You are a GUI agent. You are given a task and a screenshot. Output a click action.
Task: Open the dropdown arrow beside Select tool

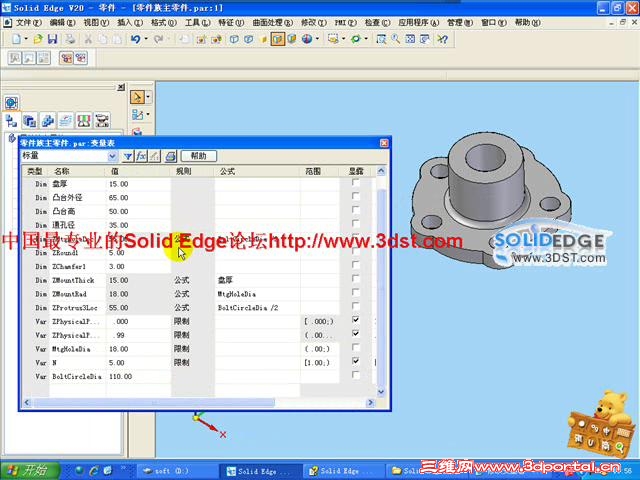tap(148, 97)
